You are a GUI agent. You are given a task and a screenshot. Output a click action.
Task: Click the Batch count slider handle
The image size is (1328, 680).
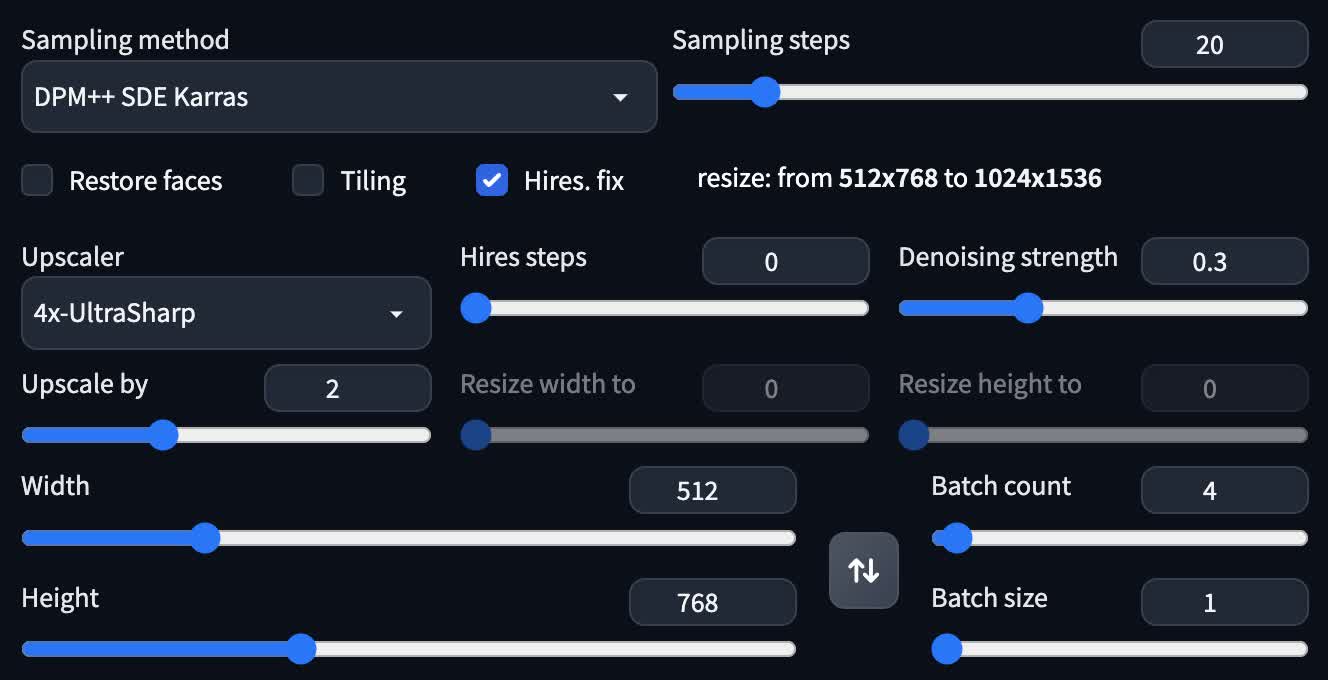pyautogui.click(x=955, y=538)
